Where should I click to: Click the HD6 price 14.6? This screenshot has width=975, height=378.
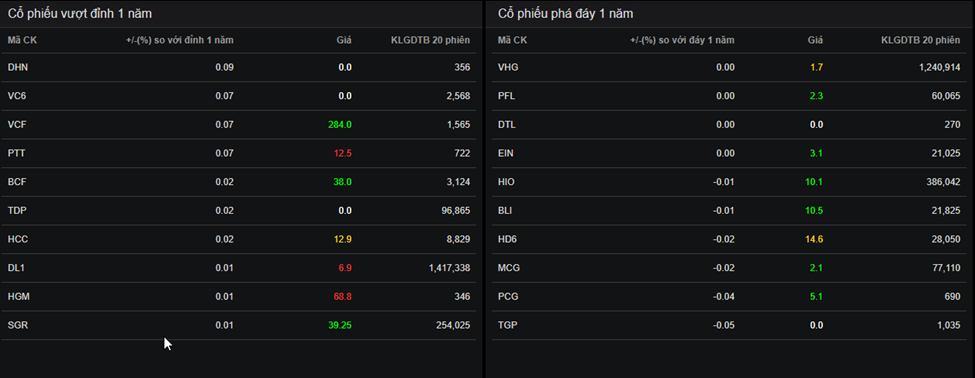(814, 239)
